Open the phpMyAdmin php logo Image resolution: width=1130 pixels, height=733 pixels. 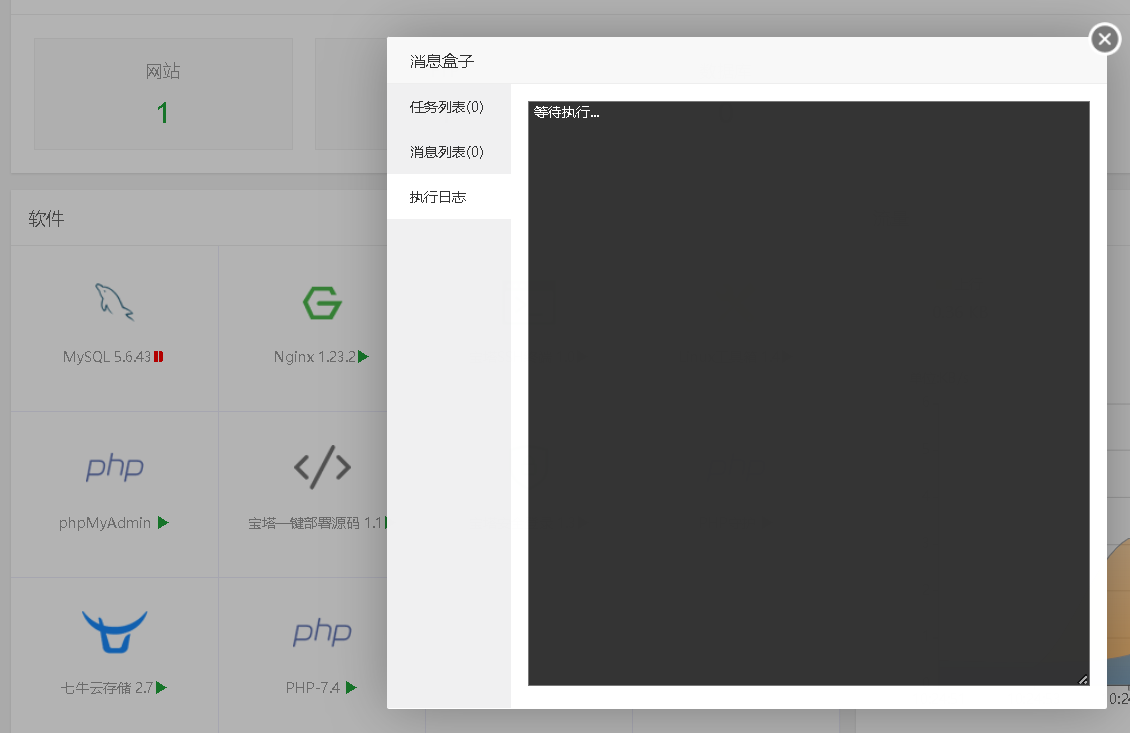point(115,467)
